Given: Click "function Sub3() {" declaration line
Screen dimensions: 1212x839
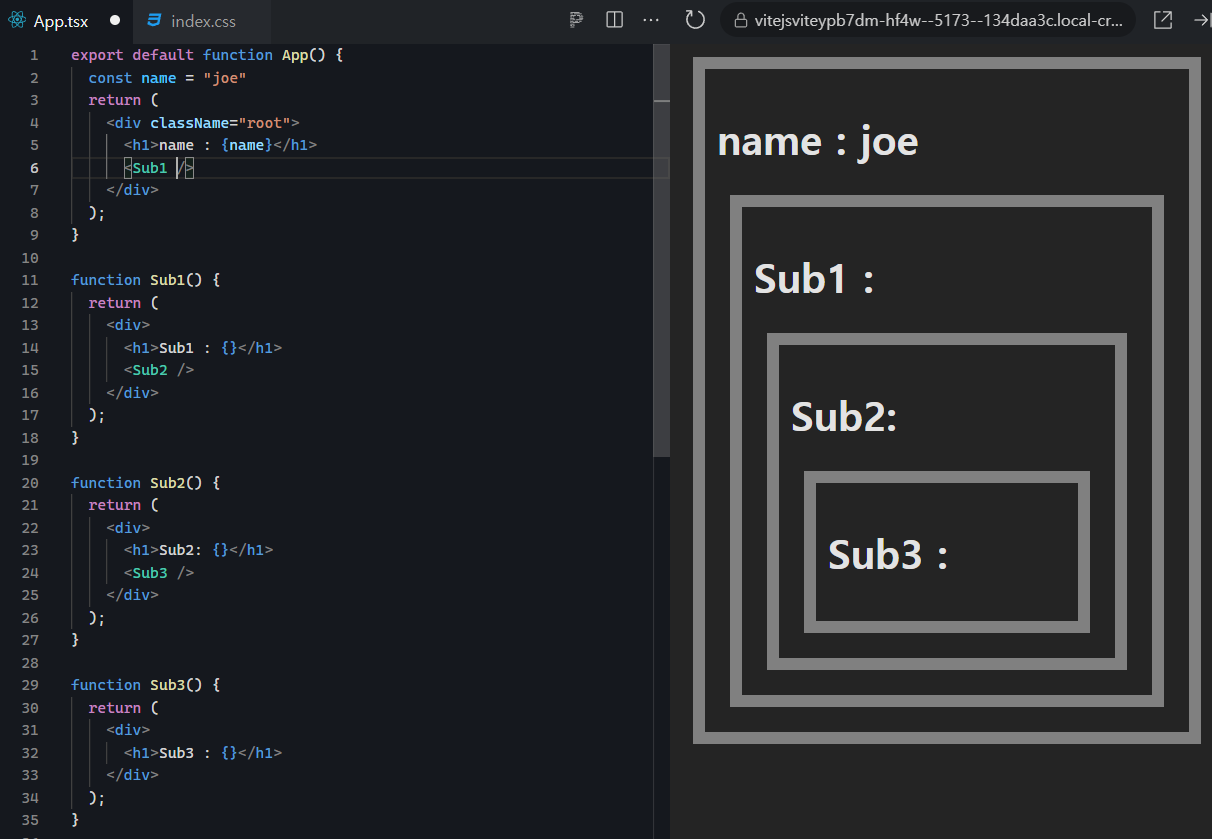Looking at the screenshot, I should [x=145, y=685].
